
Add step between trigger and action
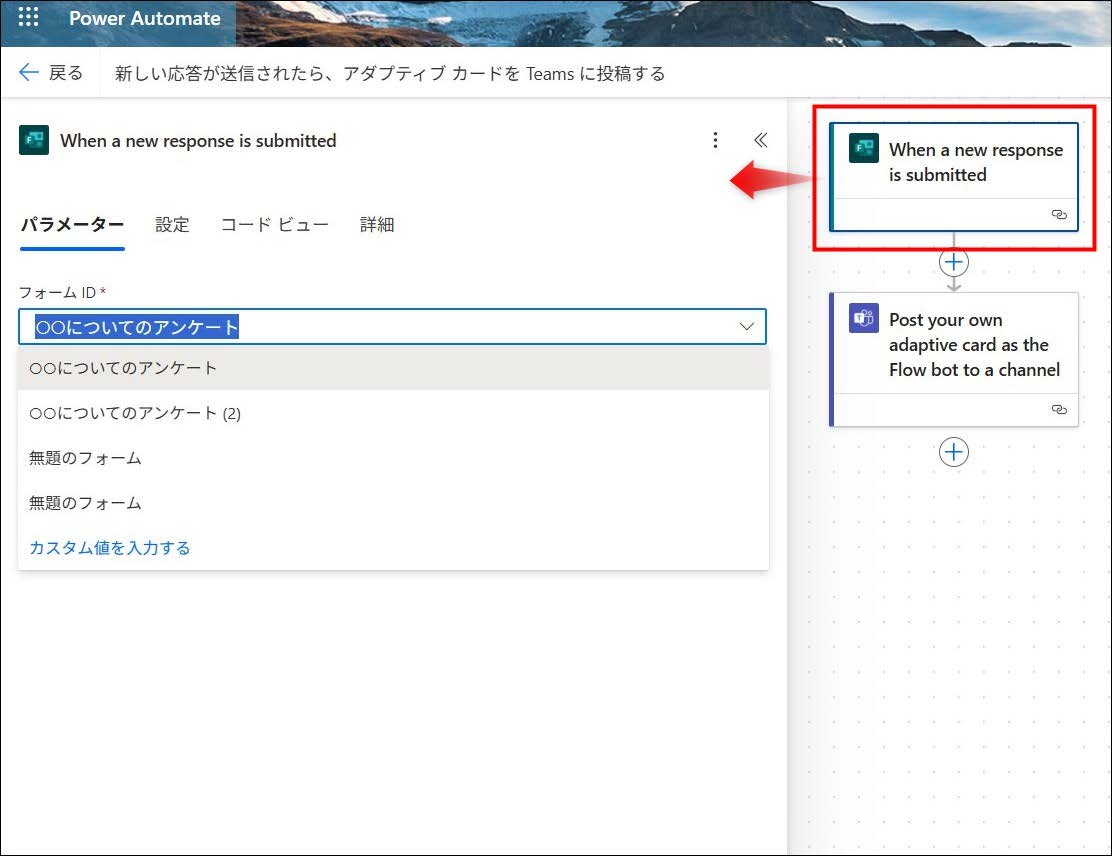pos(953,262)
